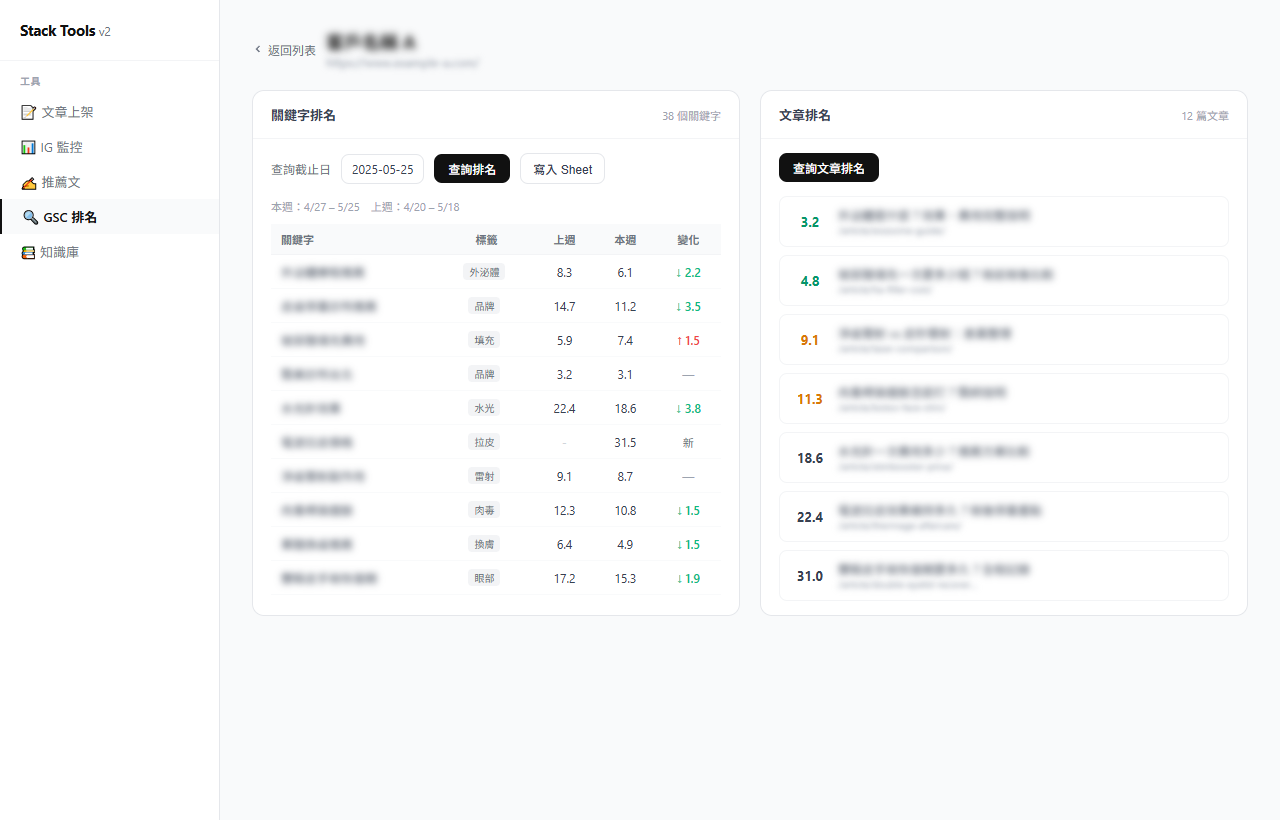Click the 雷射 tag
This screenshot has height=820, width=1280.
click(x=485, y=476)
